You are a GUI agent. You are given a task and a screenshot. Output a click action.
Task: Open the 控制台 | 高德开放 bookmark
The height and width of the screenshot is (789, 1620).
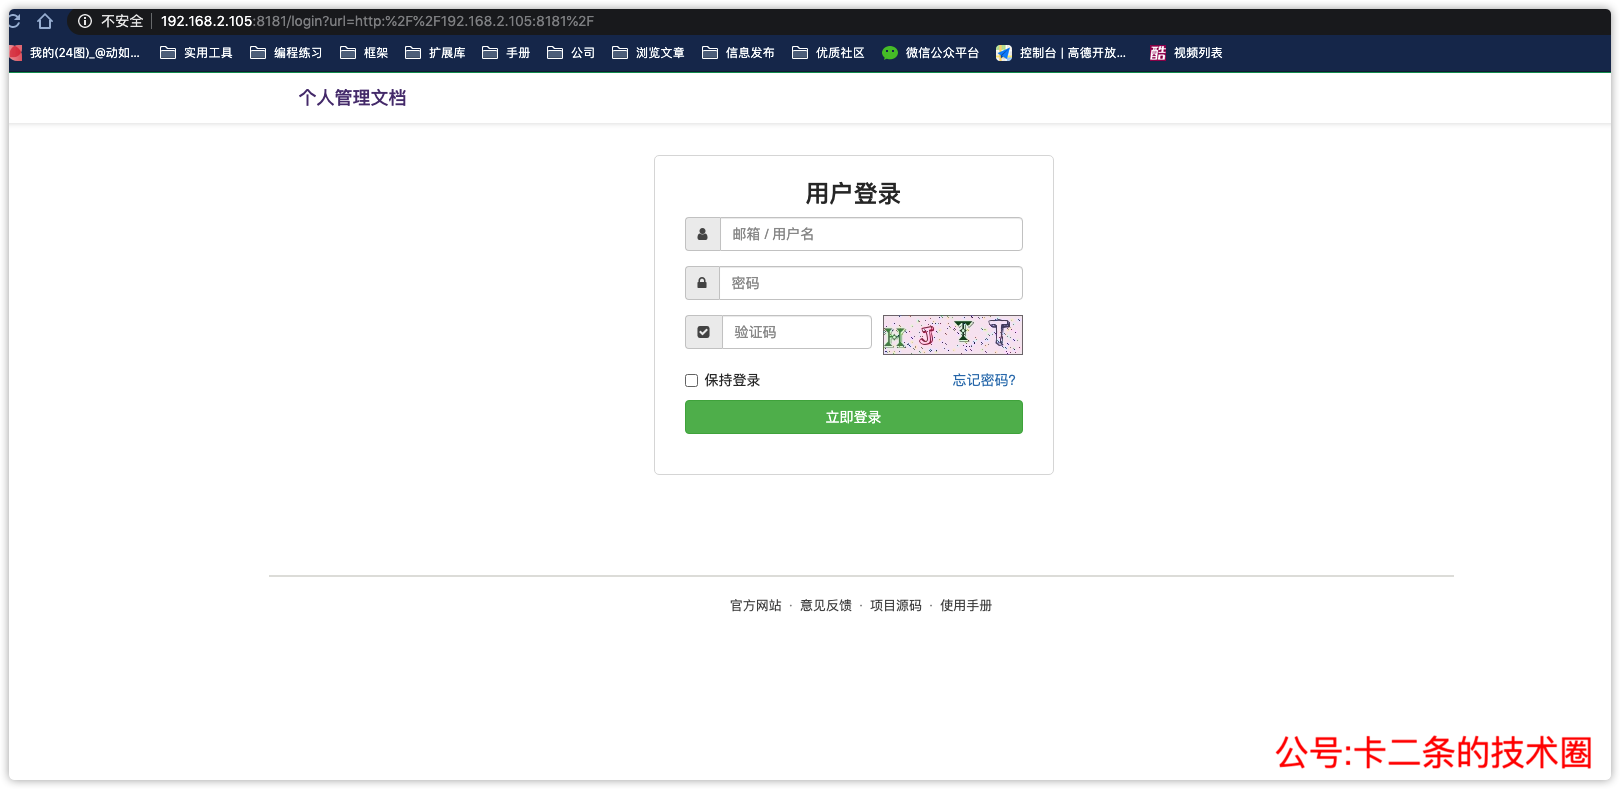(1061, 53)
